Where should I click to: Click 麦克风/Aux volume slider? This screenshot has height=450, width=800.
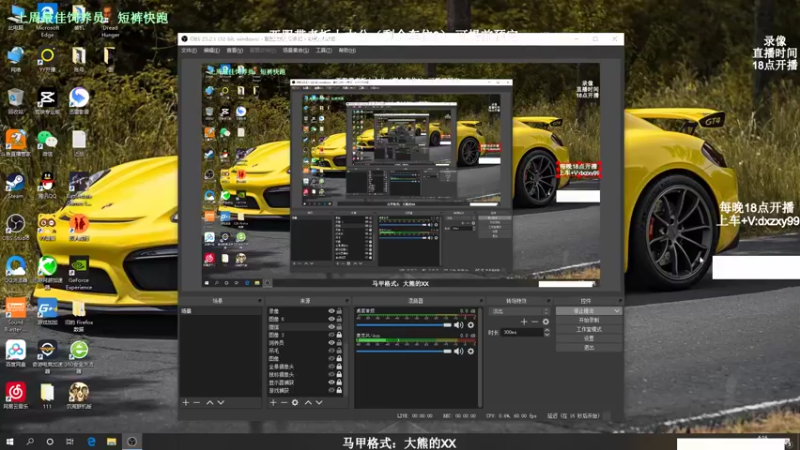click(x=404, y=351)
